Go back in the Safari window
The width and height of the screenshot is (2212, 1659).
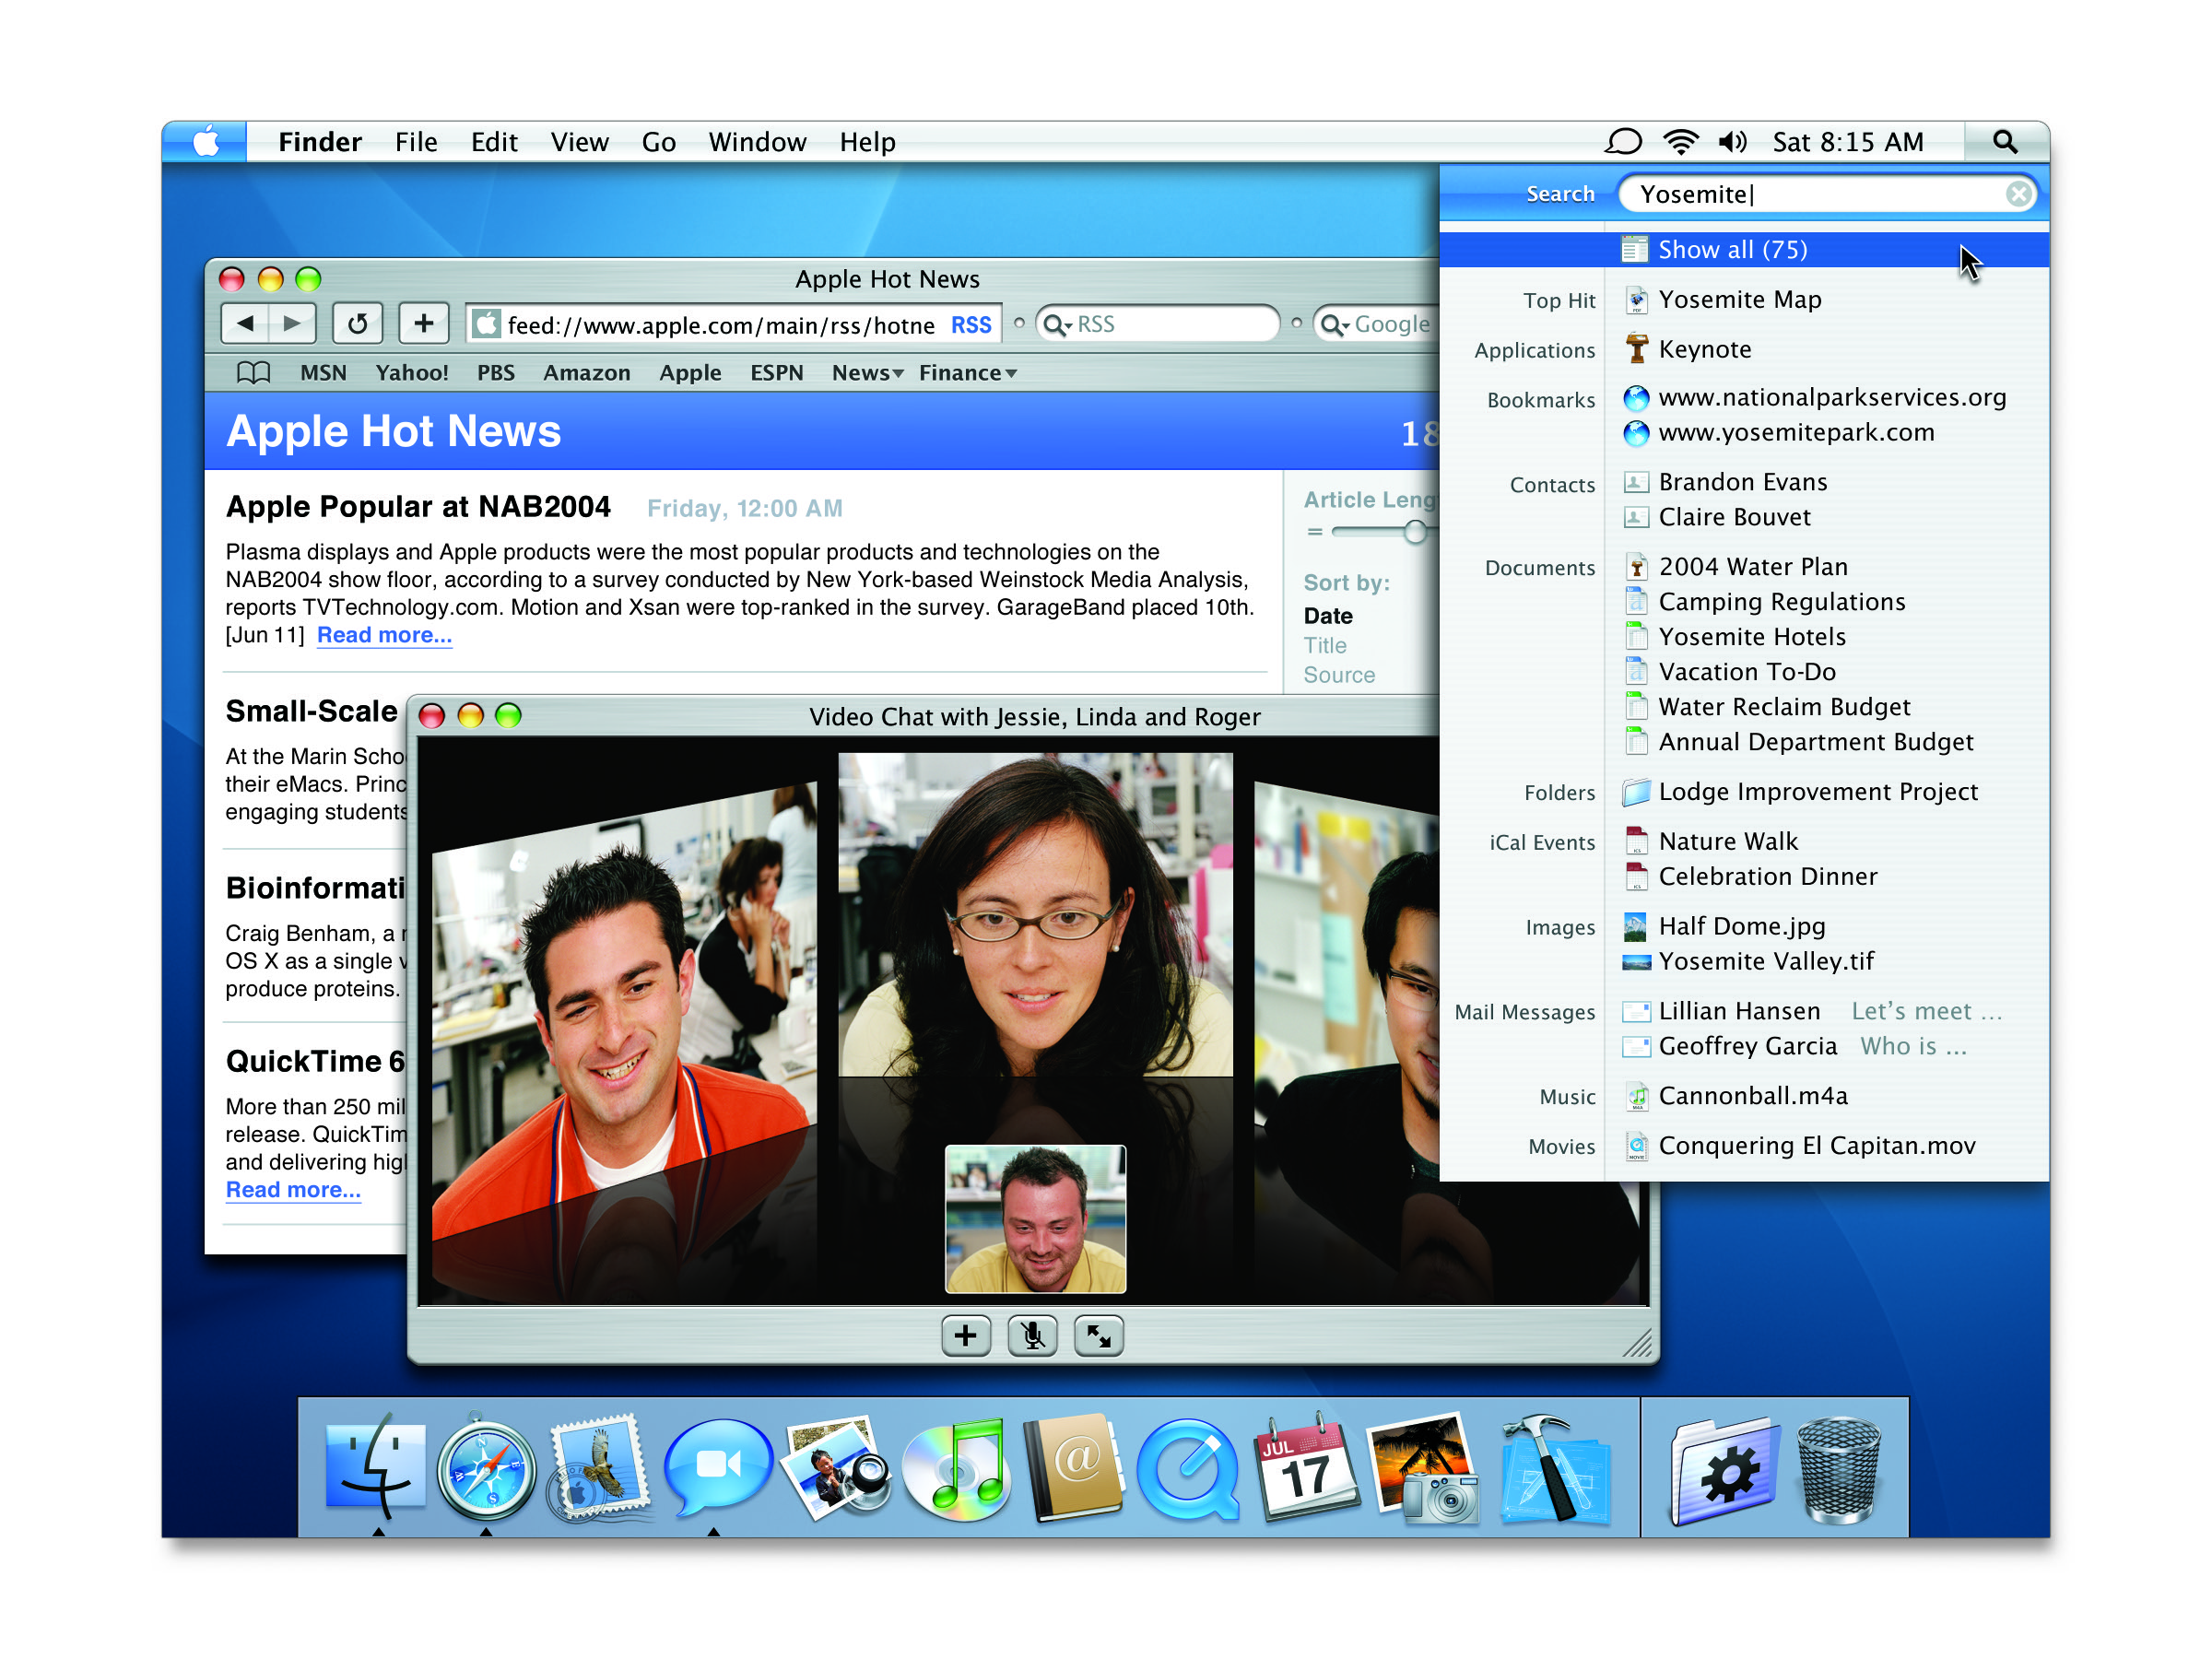(x=245, y=324)
